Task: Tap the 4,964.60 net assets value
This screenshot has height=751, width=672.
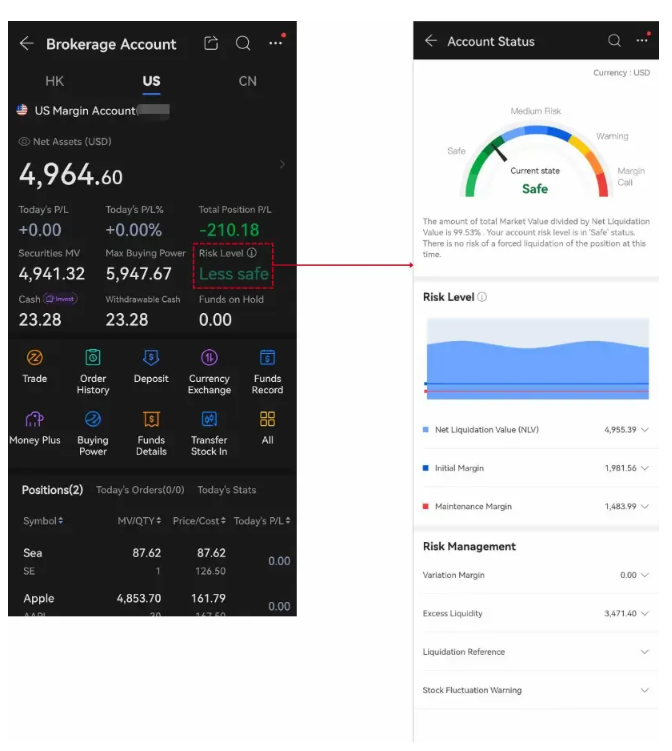Action: pyautogui.click(x=70, y=175)
